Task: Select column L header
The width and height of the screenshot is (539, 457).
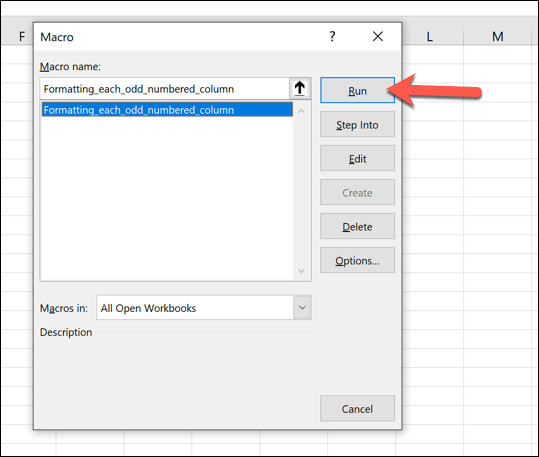Action: pyautogui.click(x=429, y=36)
